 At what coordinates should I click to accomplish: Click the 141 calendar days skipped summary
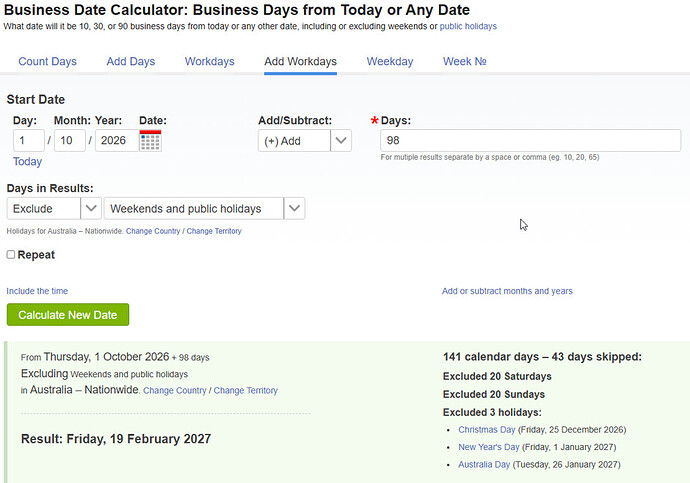[x=542, y=357]
